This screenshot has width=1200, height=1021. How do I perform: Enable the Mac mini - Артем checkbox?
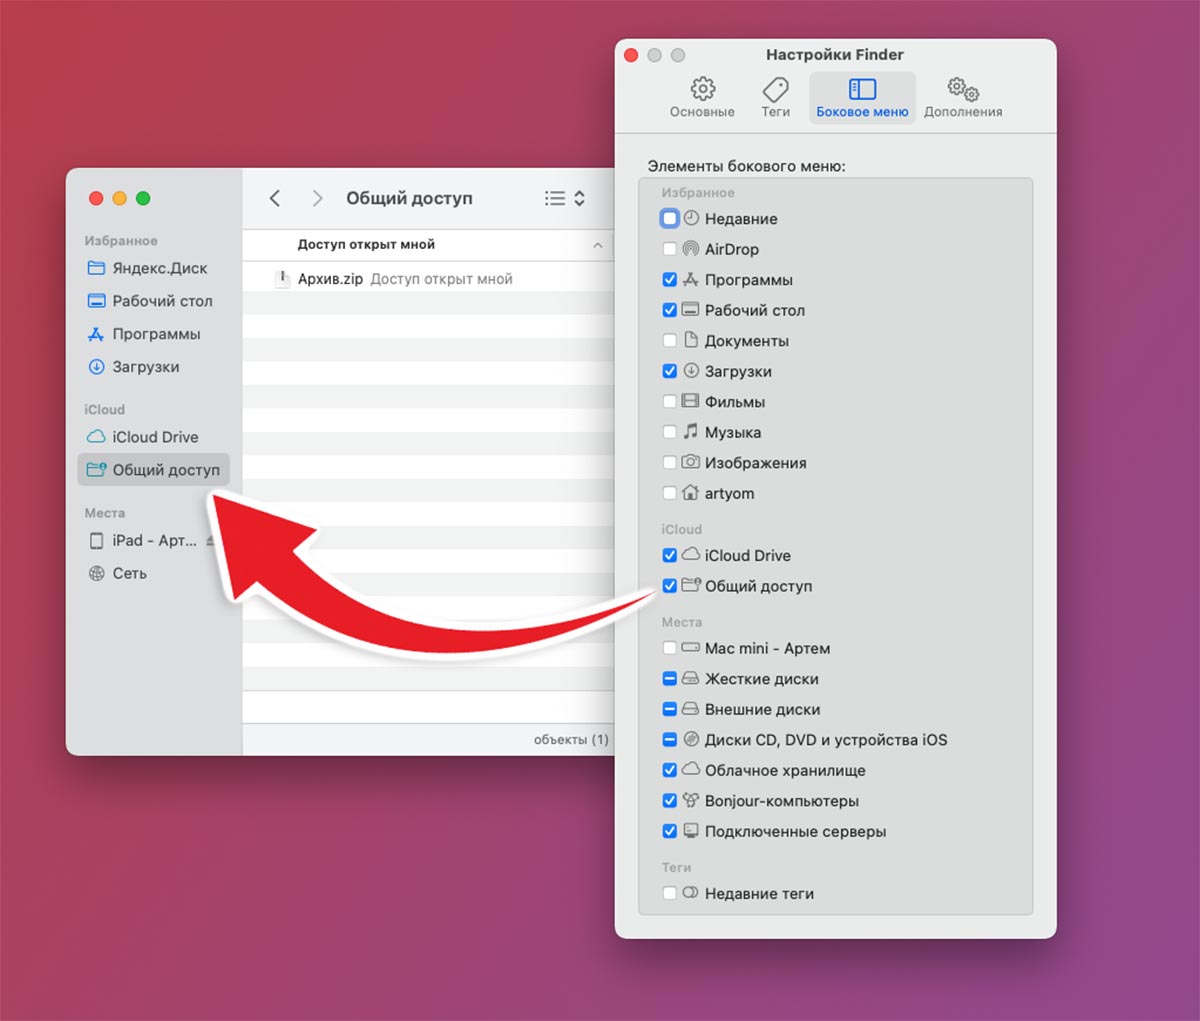[x=670, y=648]
